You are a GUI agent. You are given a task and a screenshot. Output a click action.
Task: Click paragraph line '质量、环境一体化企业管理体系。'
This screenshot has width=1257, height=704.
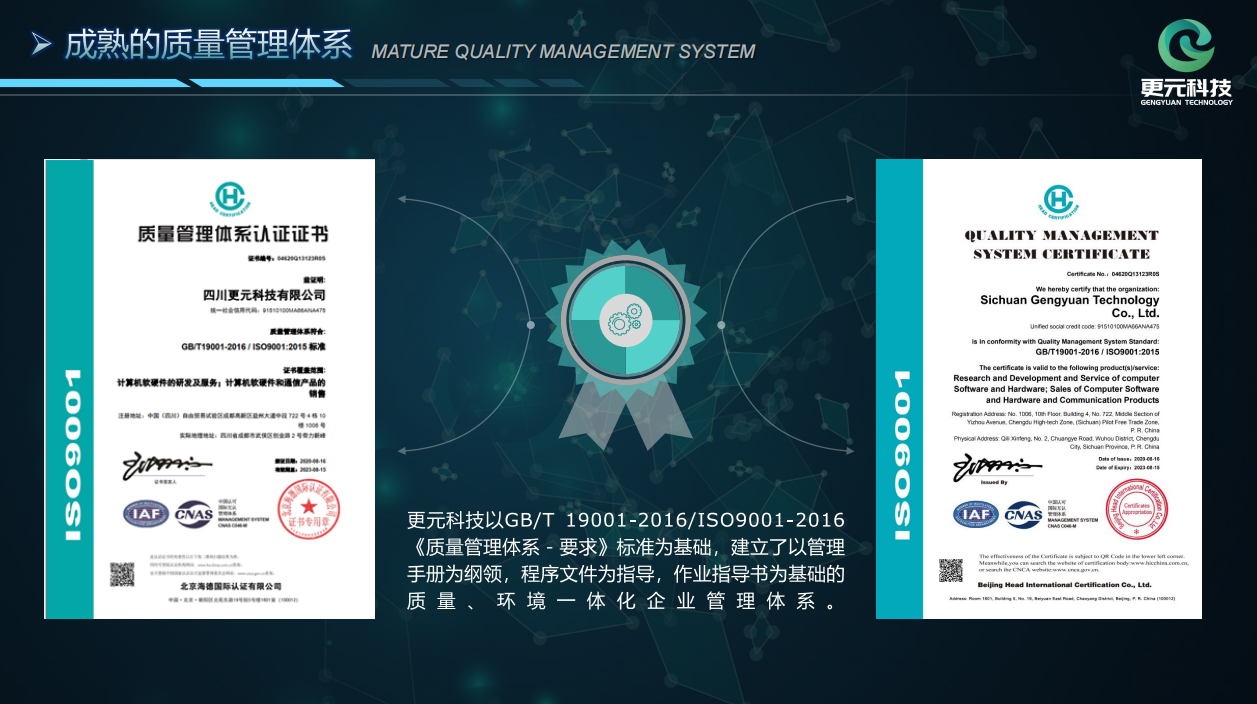[x=621, y=602]
